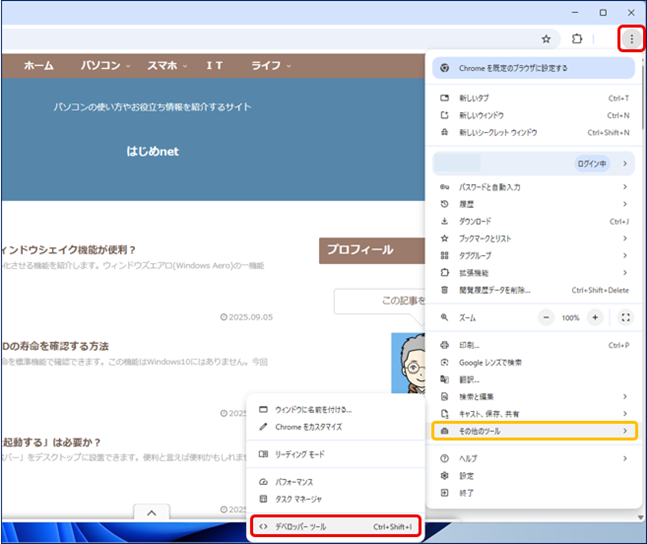Screen dimensions: 647x544
Task: Open タスク マネージャ entry
Action: click(336, 499)
